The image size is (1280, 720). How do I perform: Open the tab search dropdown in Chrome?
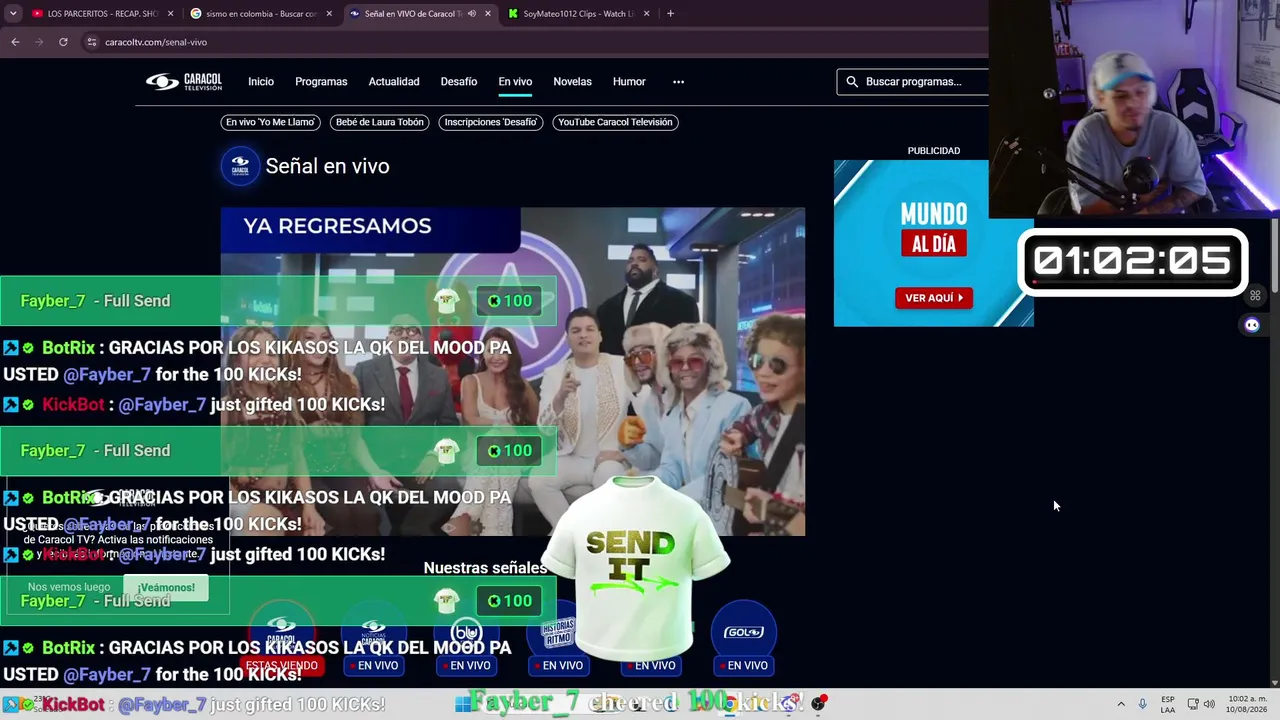(x=13, y=14)
